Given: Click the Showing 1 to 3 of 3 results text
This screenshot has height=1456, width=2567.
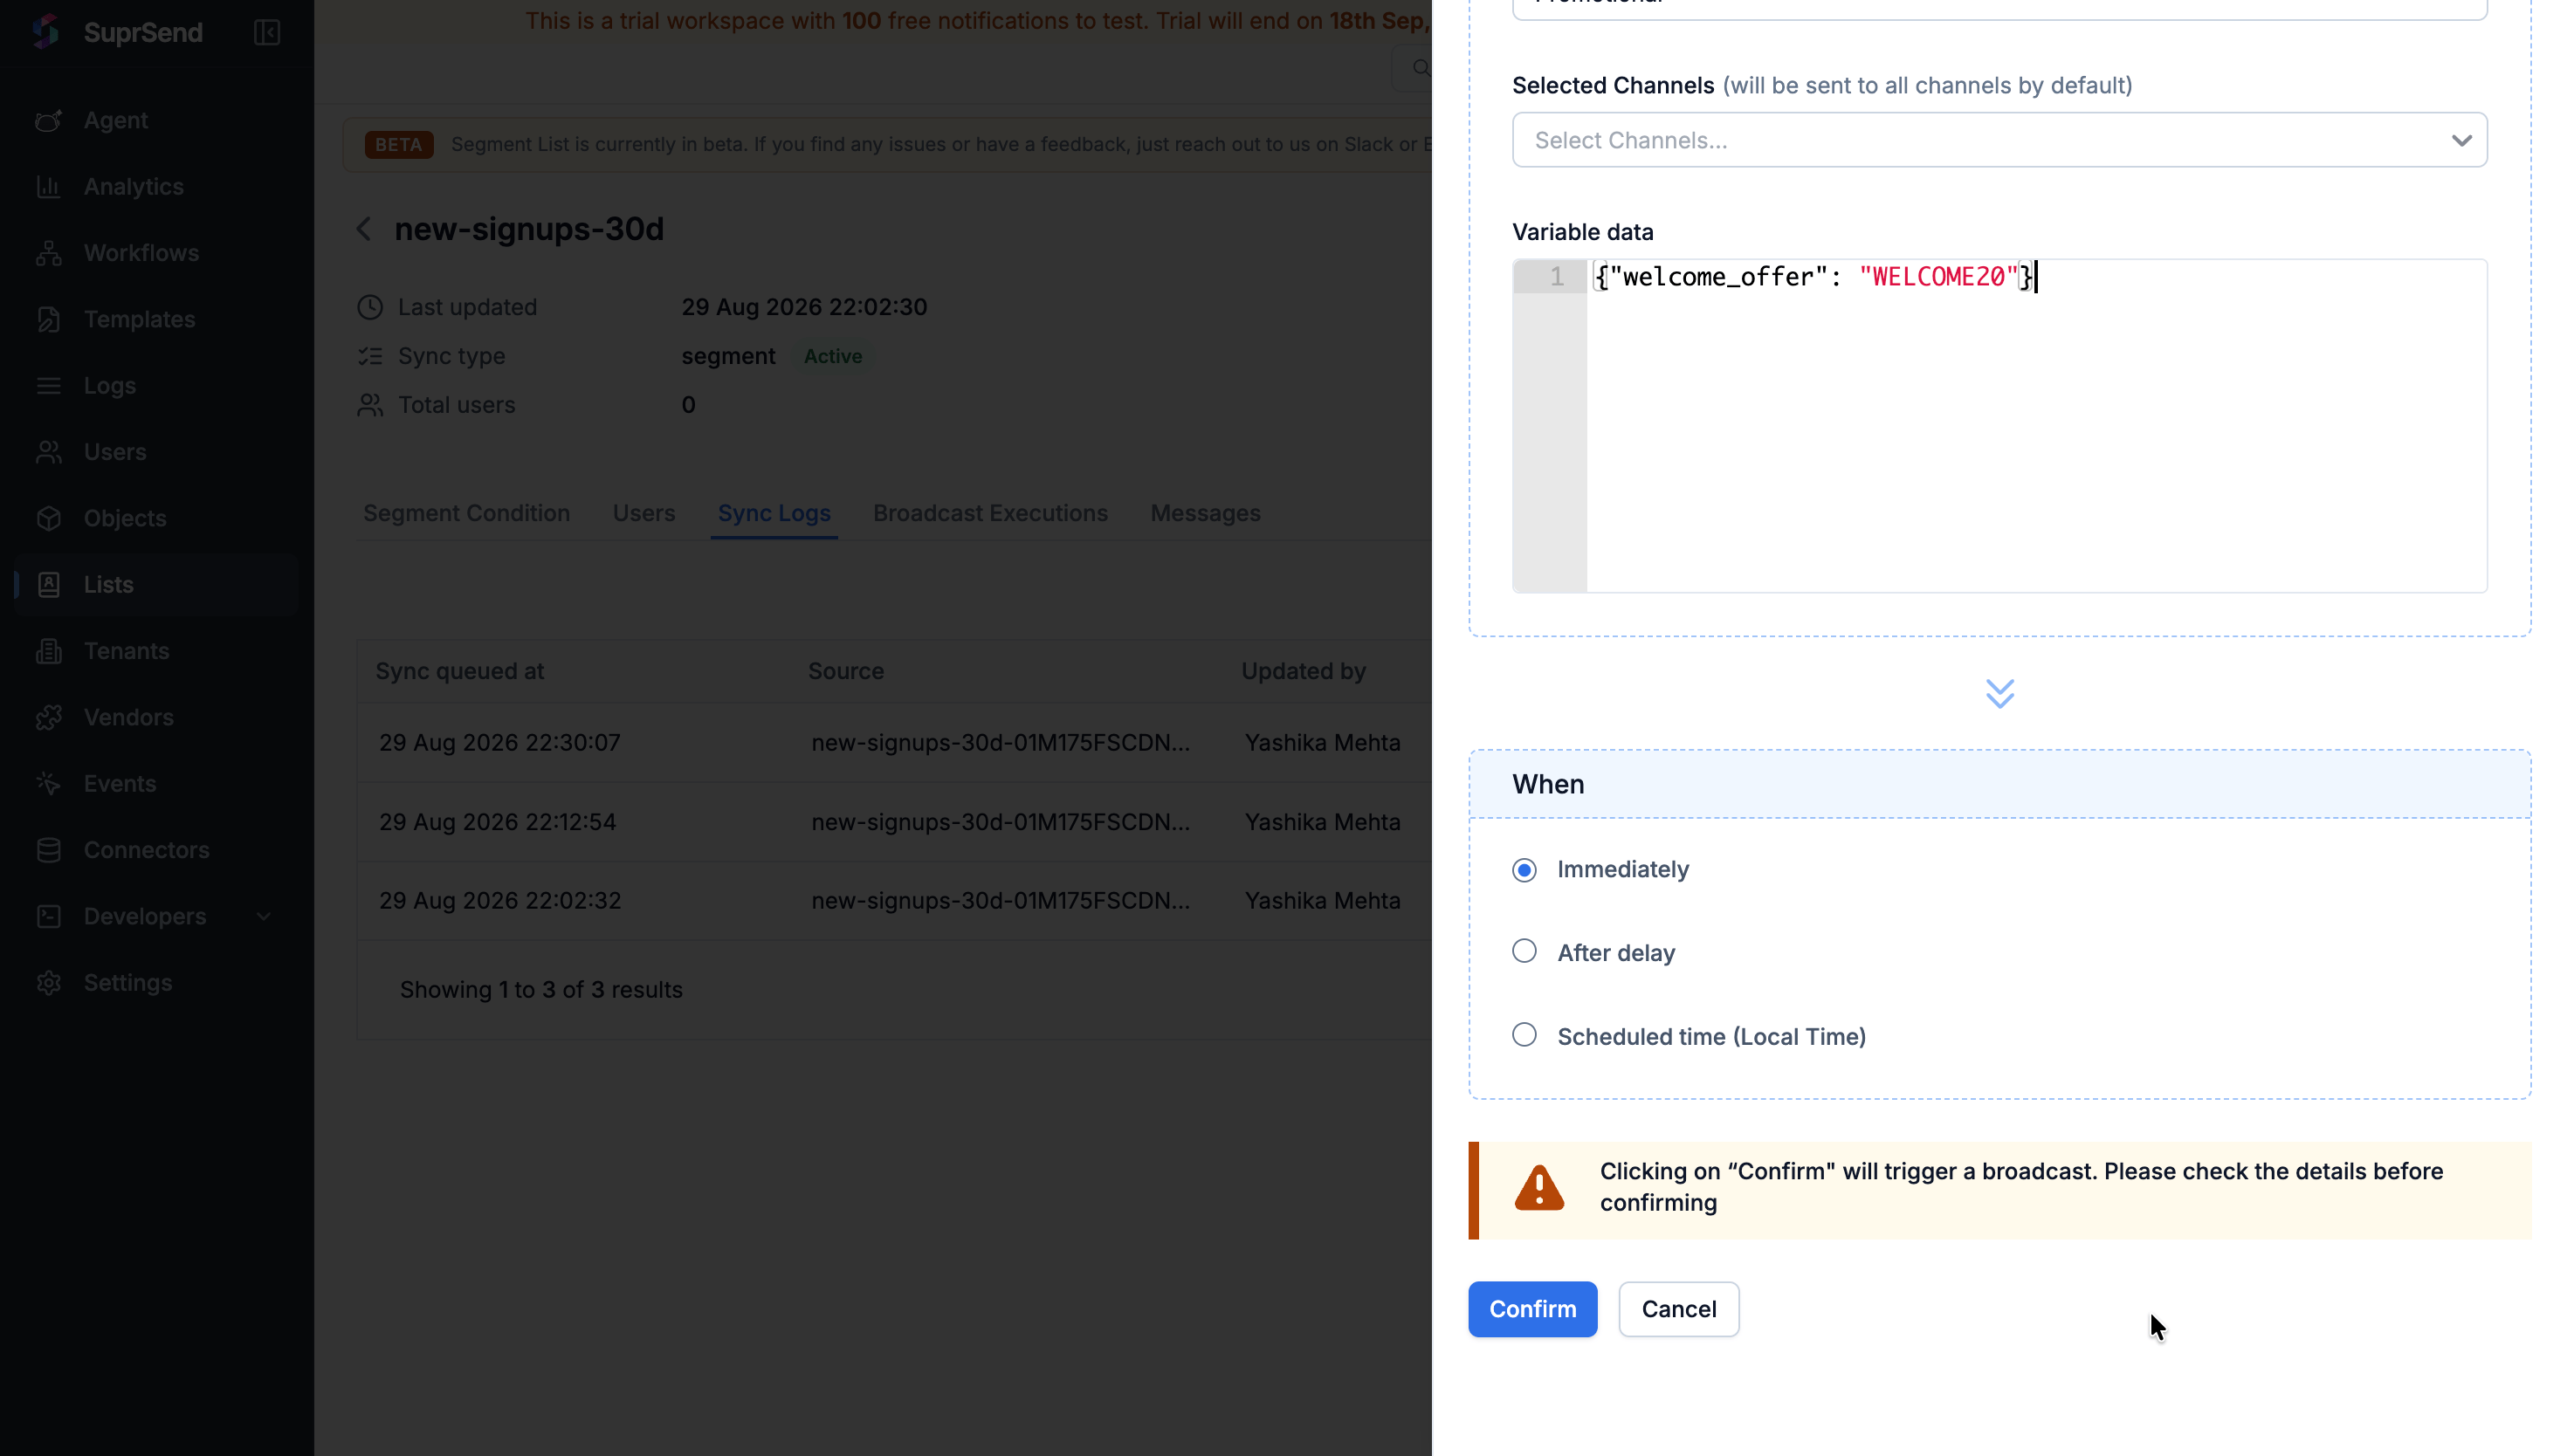Looking at the screenshot, I should tap(541, 990).
